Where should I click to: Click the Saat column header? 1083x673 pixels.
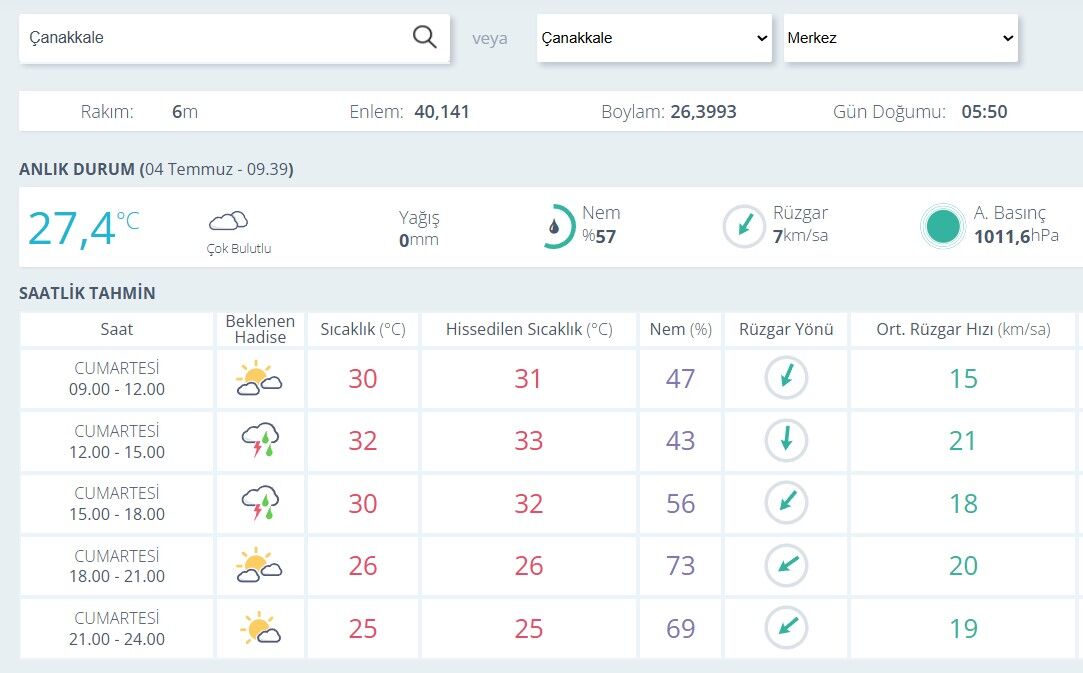[x=117, y=329]
